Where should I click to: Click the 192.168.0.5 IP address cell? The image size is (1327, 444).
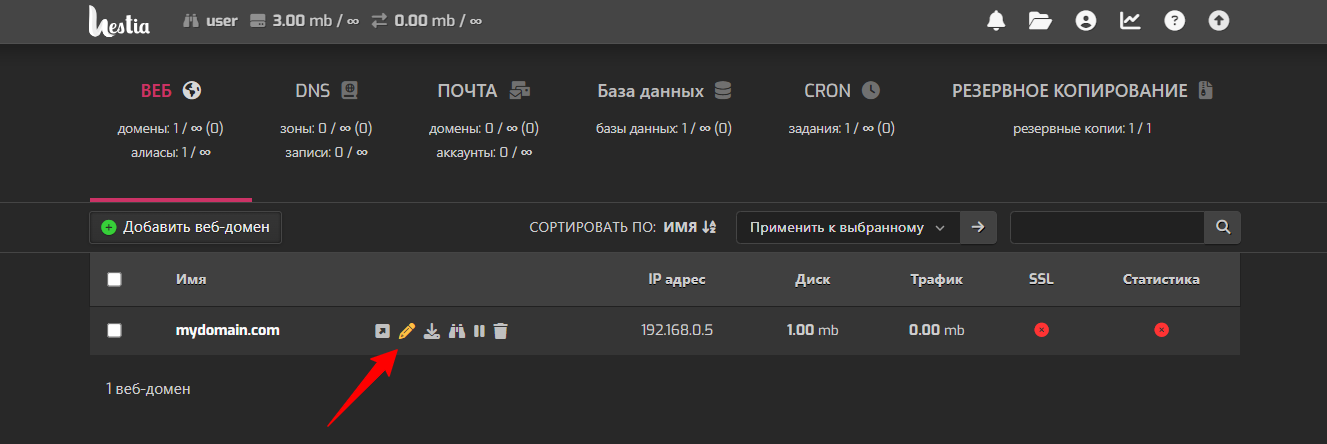click(x=677, y=330)
